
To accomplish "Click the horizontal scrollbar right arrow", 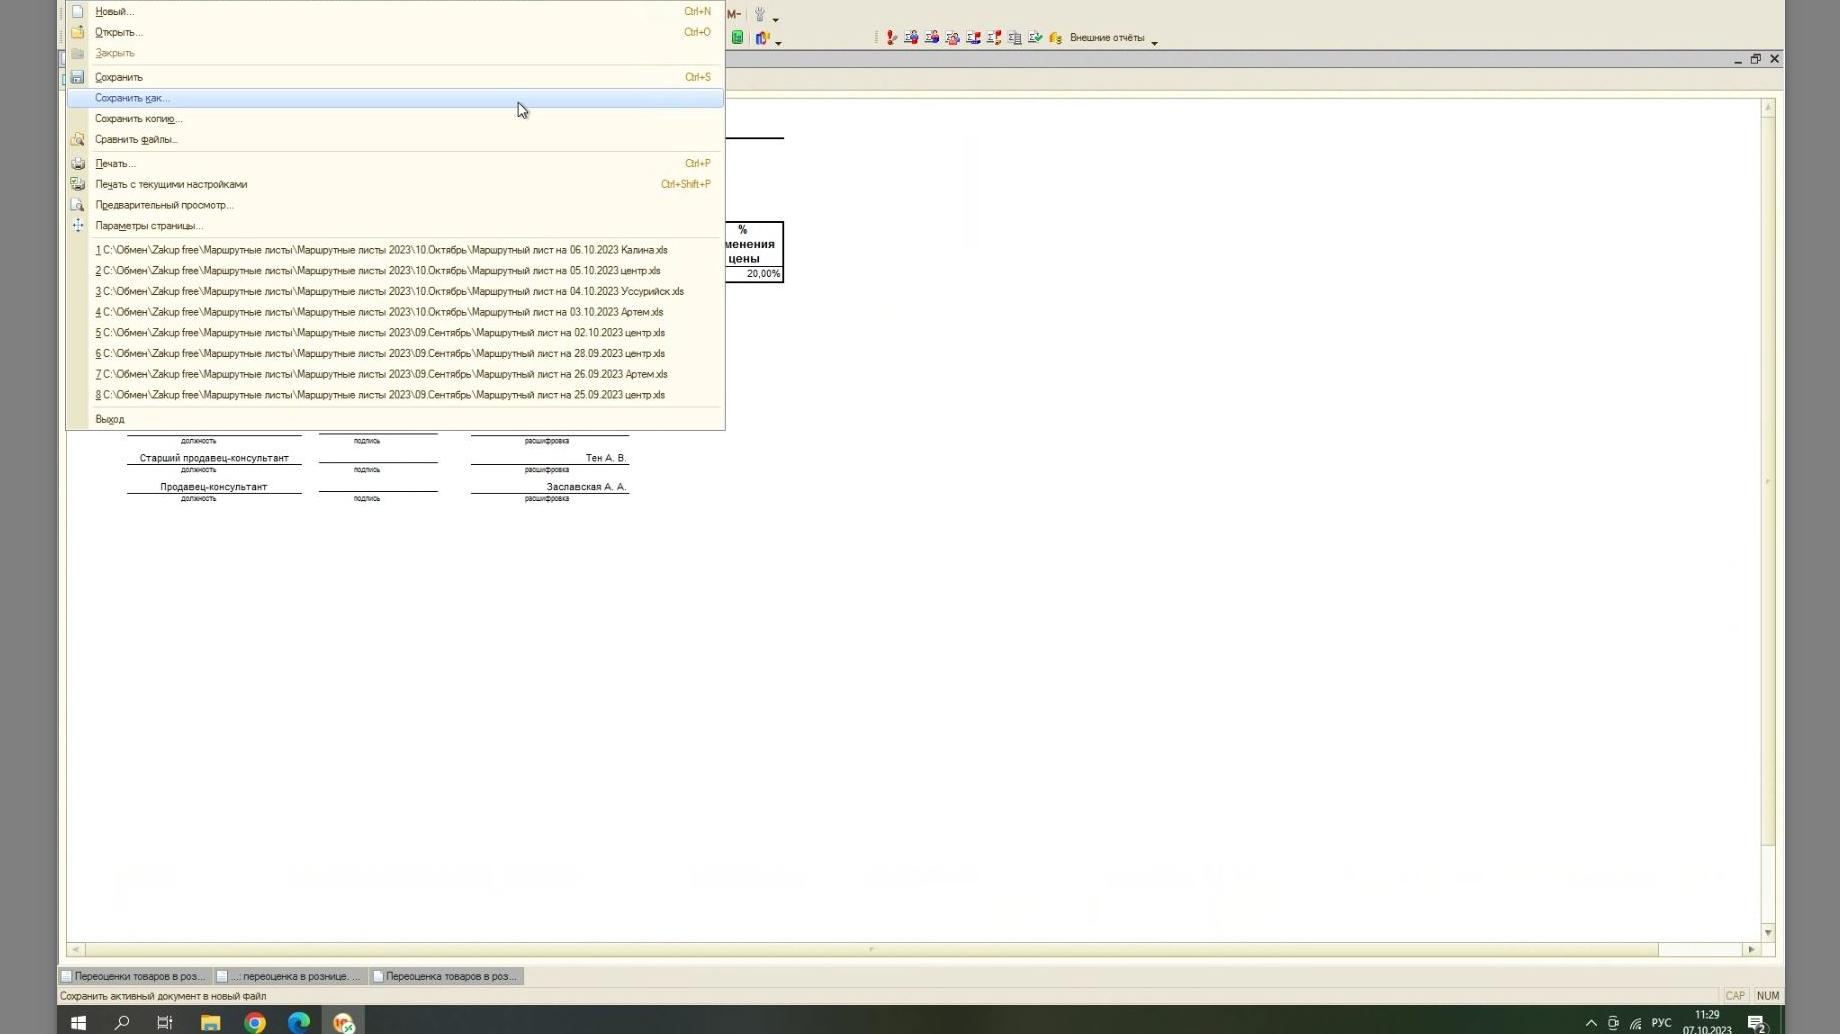I will click(1751, 949).
